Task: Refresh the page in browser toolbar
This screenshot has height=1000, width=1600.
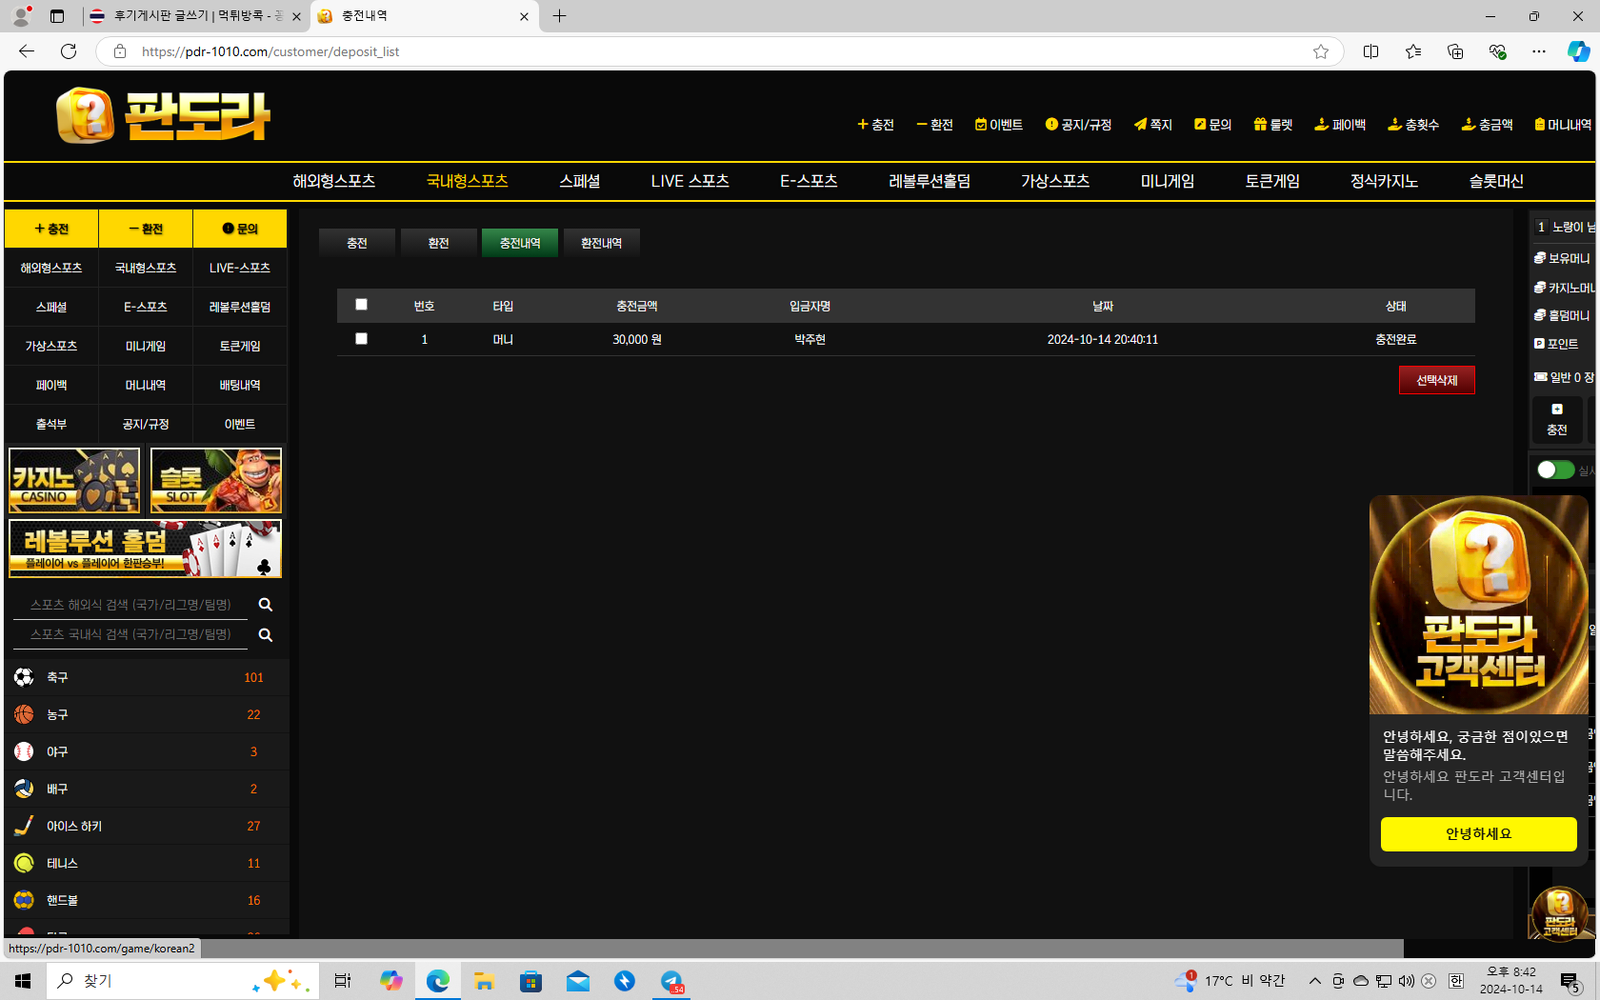Action: tap(68, 51)
